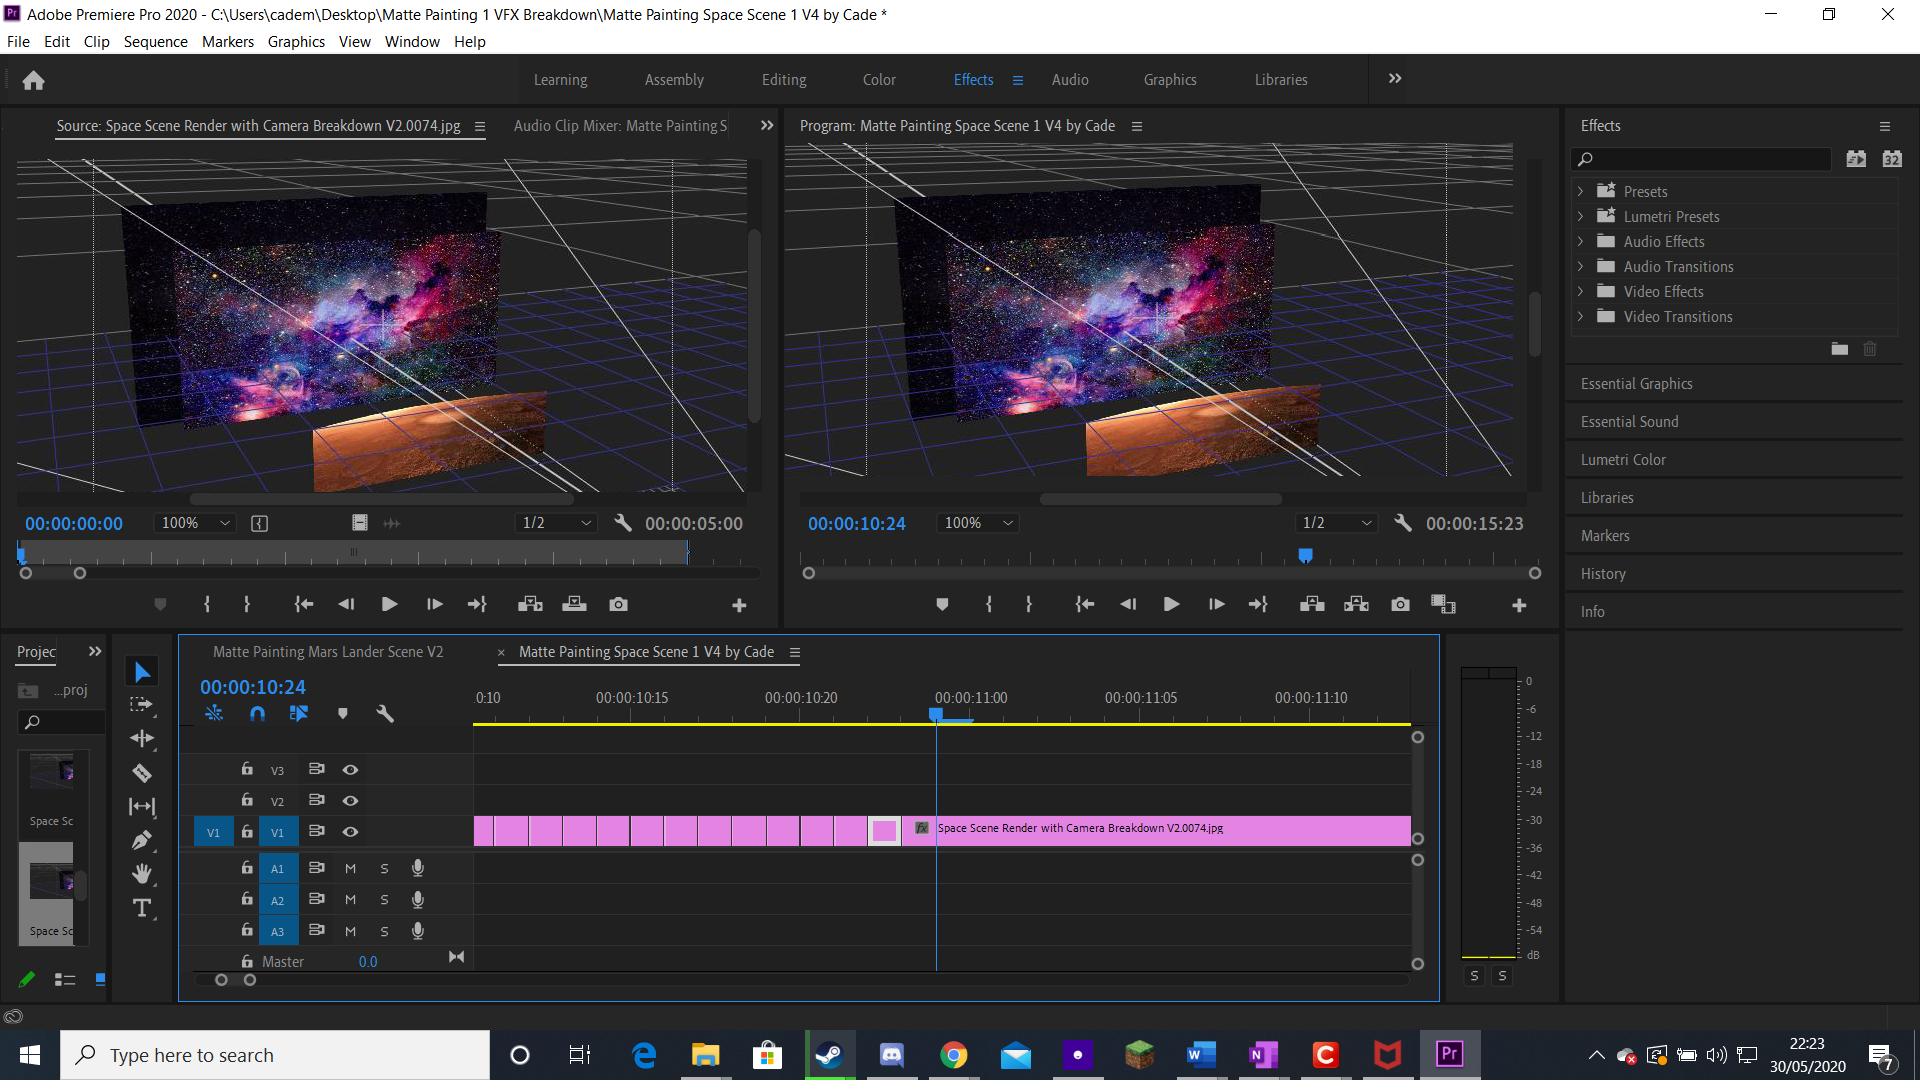Switch to the Color workspace
The image size is (1920, 1080).
pos(879,80)
